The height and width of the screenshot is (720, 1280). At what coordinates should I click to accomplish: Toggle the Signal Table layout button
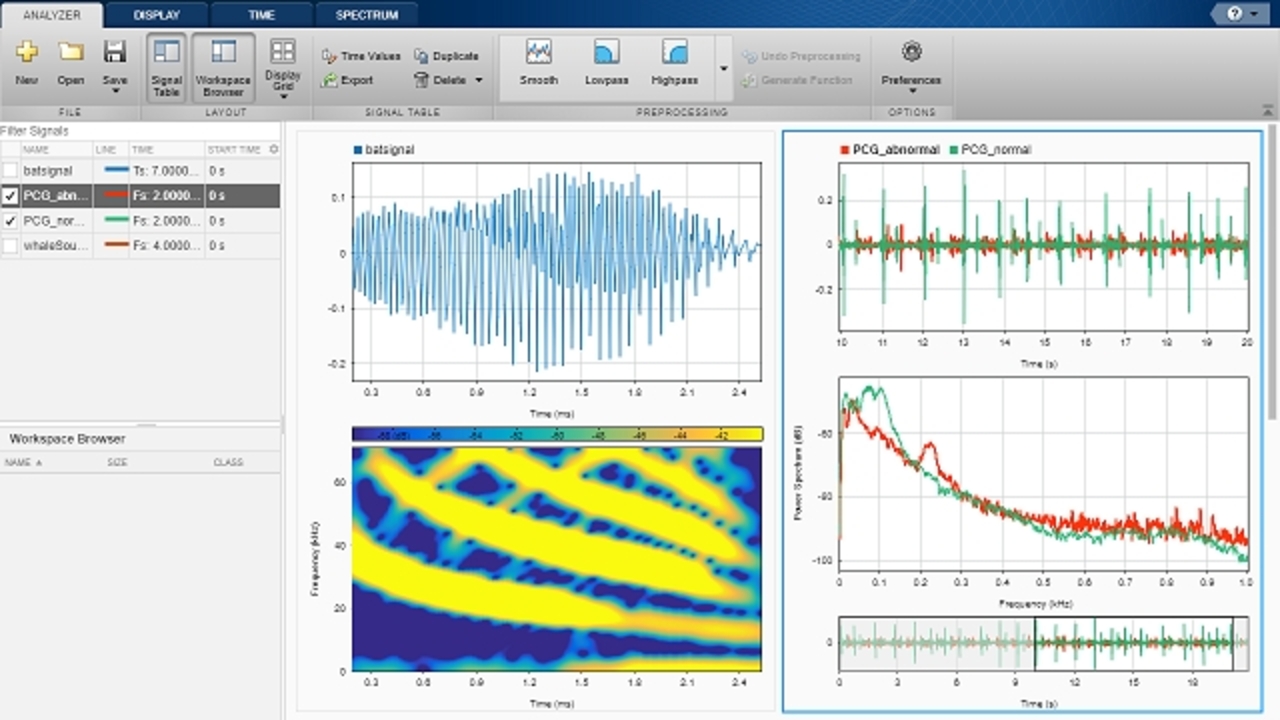point(167,66)
